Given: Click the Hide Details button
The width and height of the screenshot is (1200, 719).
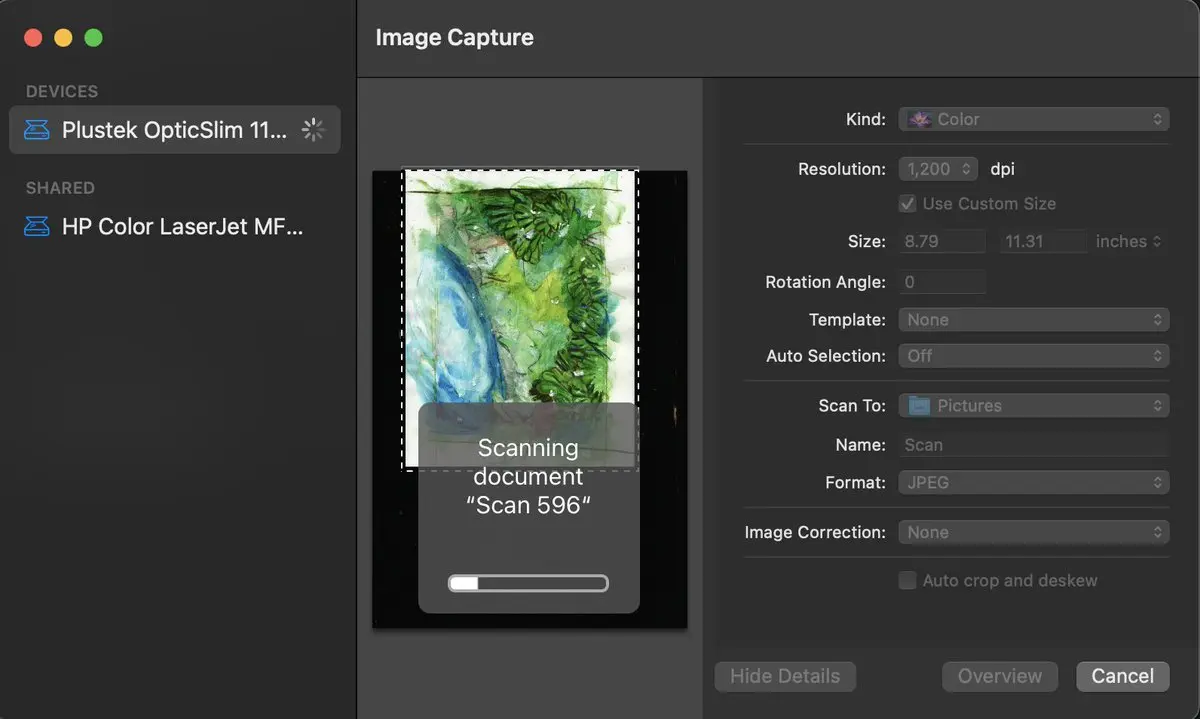Looking at the screenshot, I should tap(785, 677).
